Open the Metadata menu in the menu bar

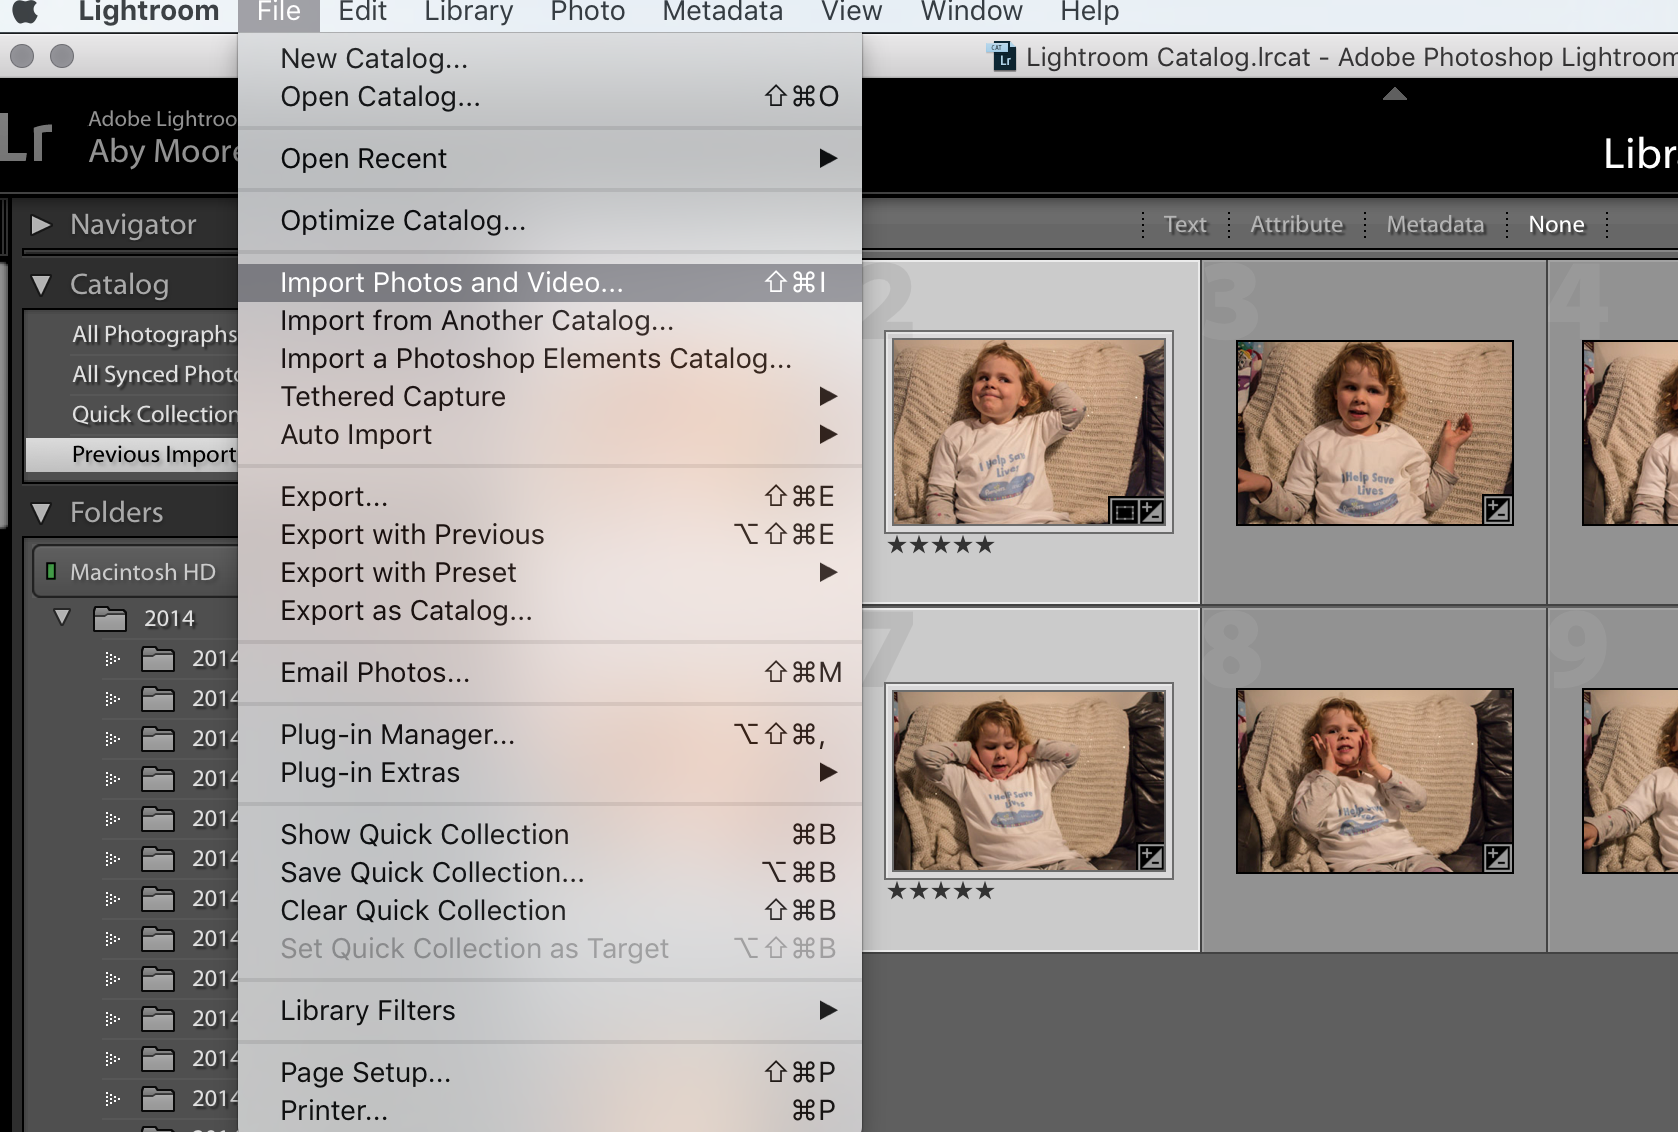(x=723, y=12)
